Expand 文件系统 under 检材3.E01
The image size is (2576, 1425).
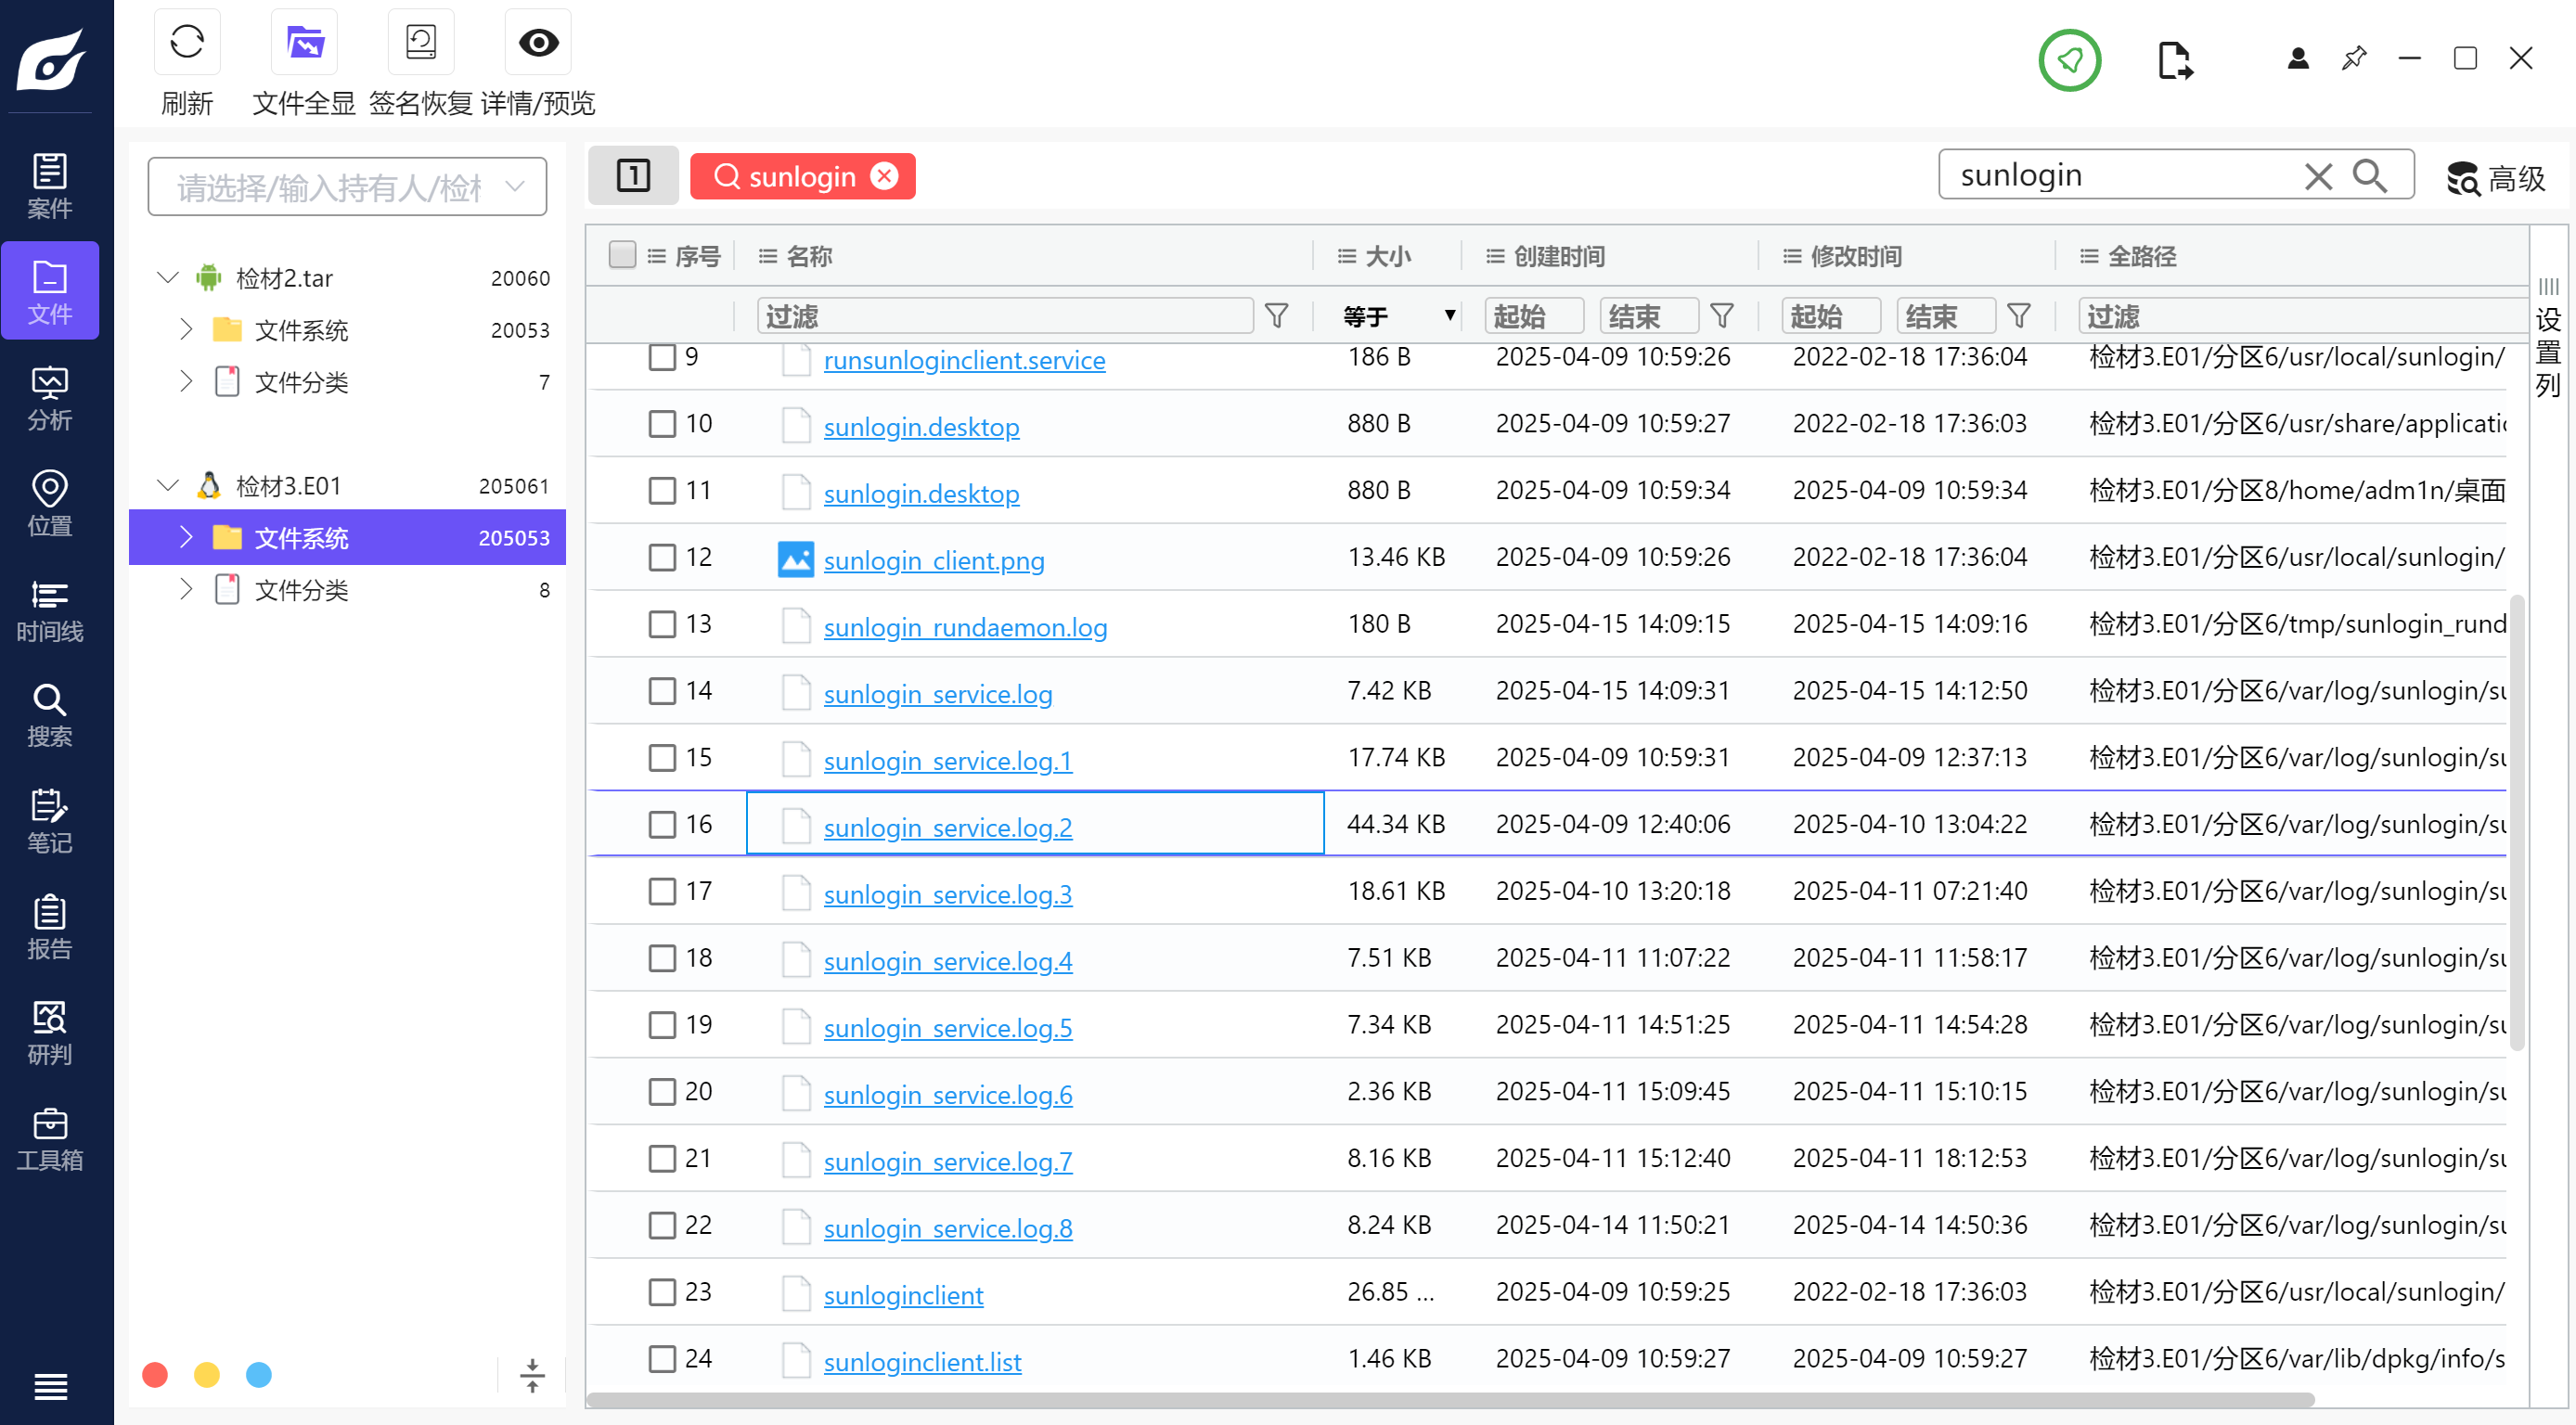[186, 537]
